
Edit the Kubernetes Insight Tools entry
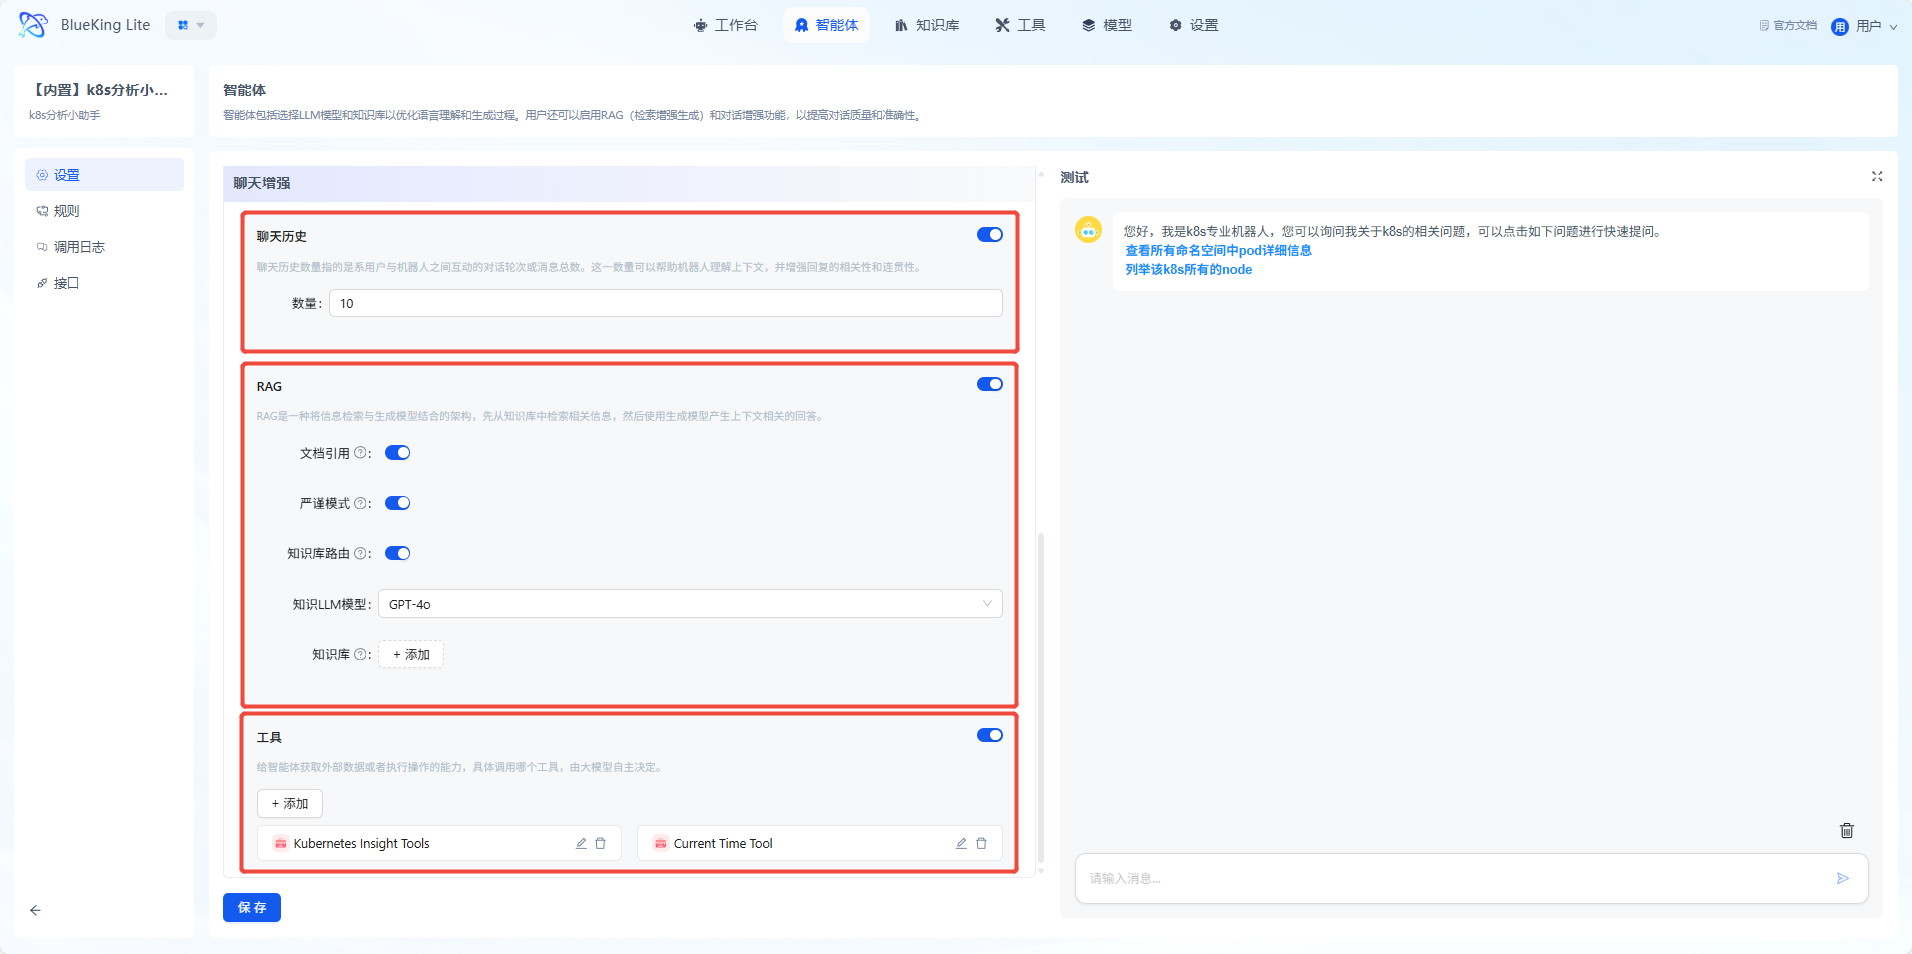[x=581, y=844]
